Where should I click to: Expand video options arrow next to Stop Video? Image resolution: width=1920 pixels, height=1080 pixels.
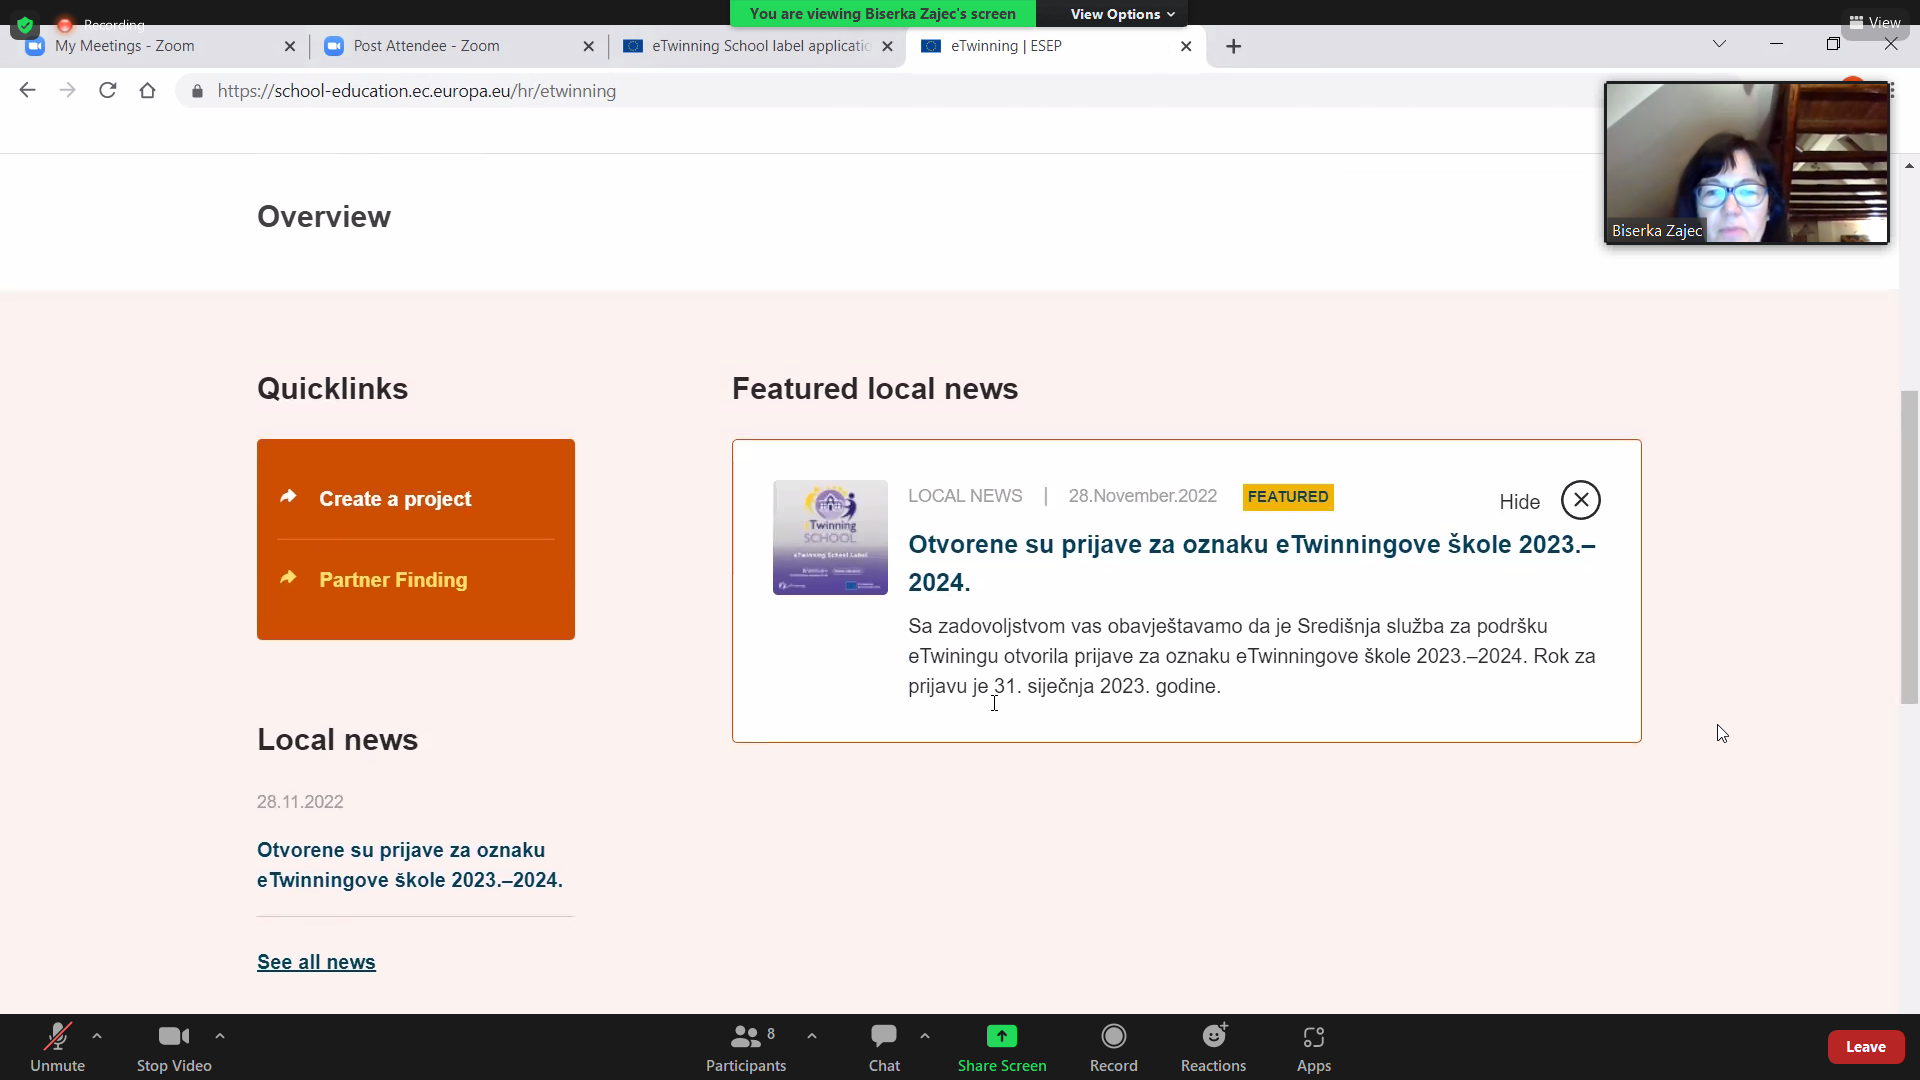[x=220, y=1036]
